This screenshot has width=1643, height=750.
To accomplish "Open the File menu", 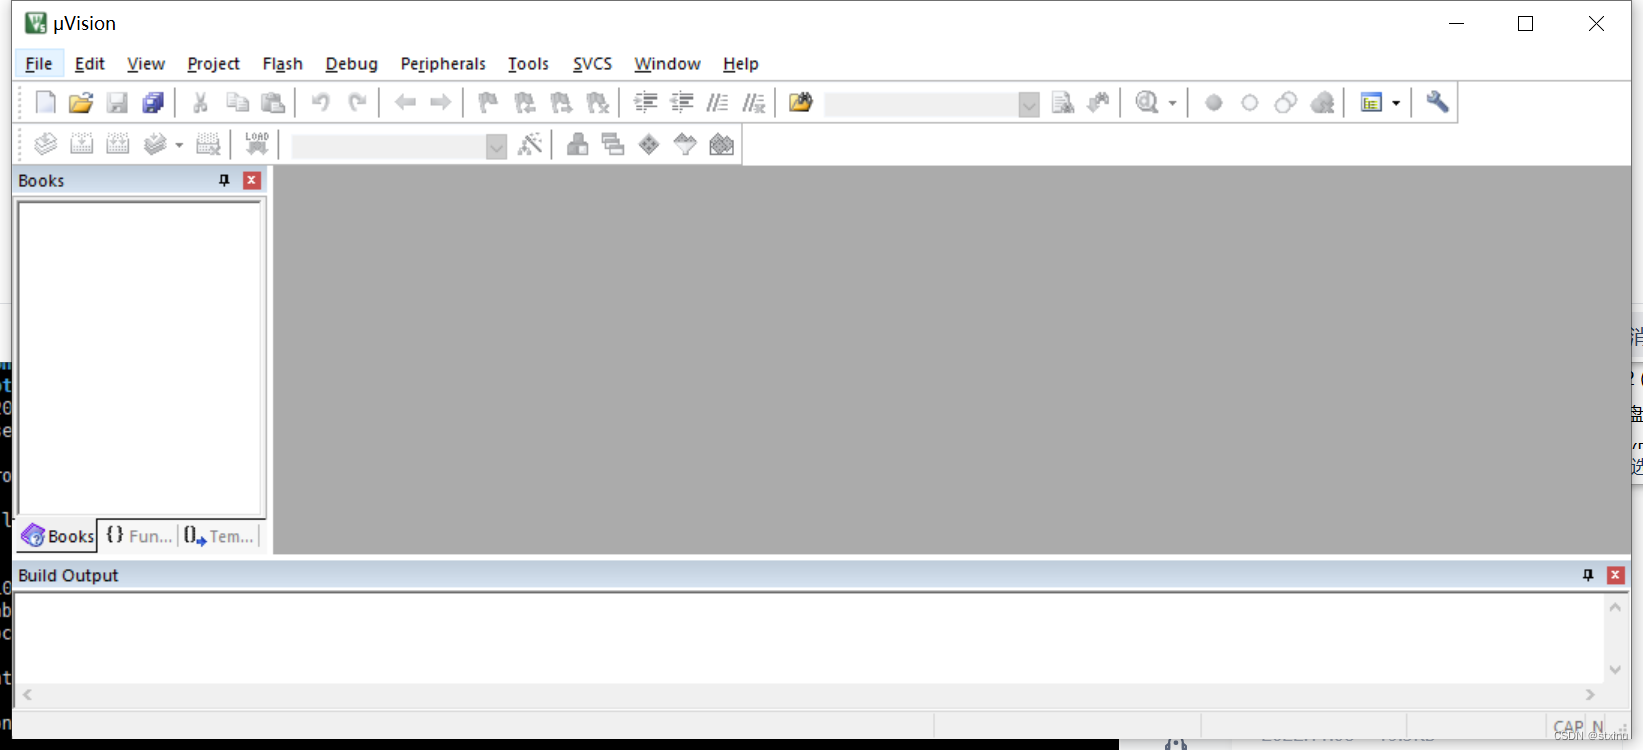I will (39, 63).
